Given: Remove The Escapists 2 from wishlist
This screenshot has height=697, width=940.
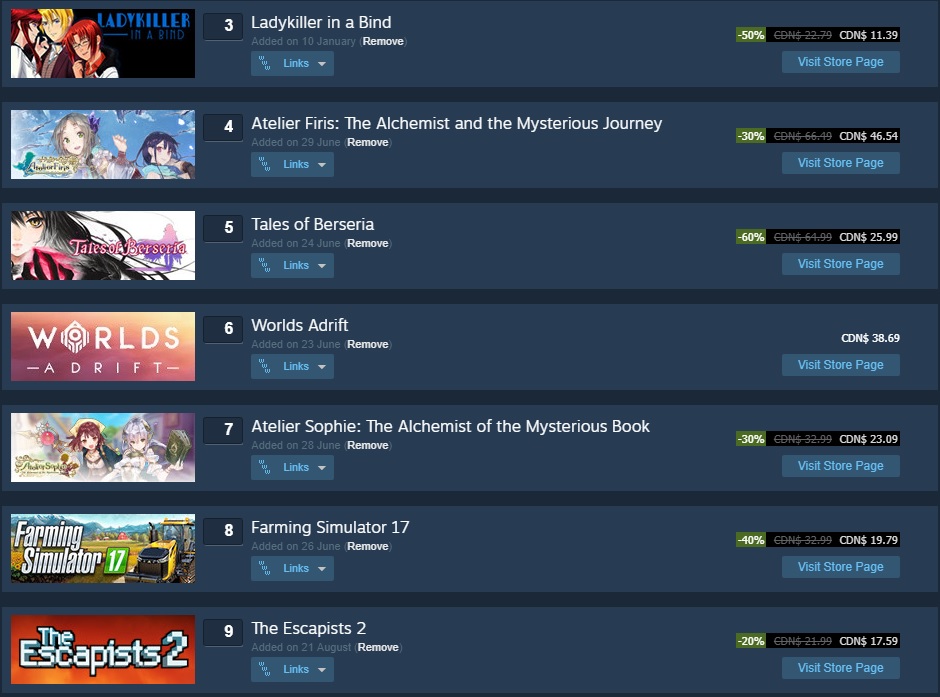Looking at the screenshot, I should [378, 647].
